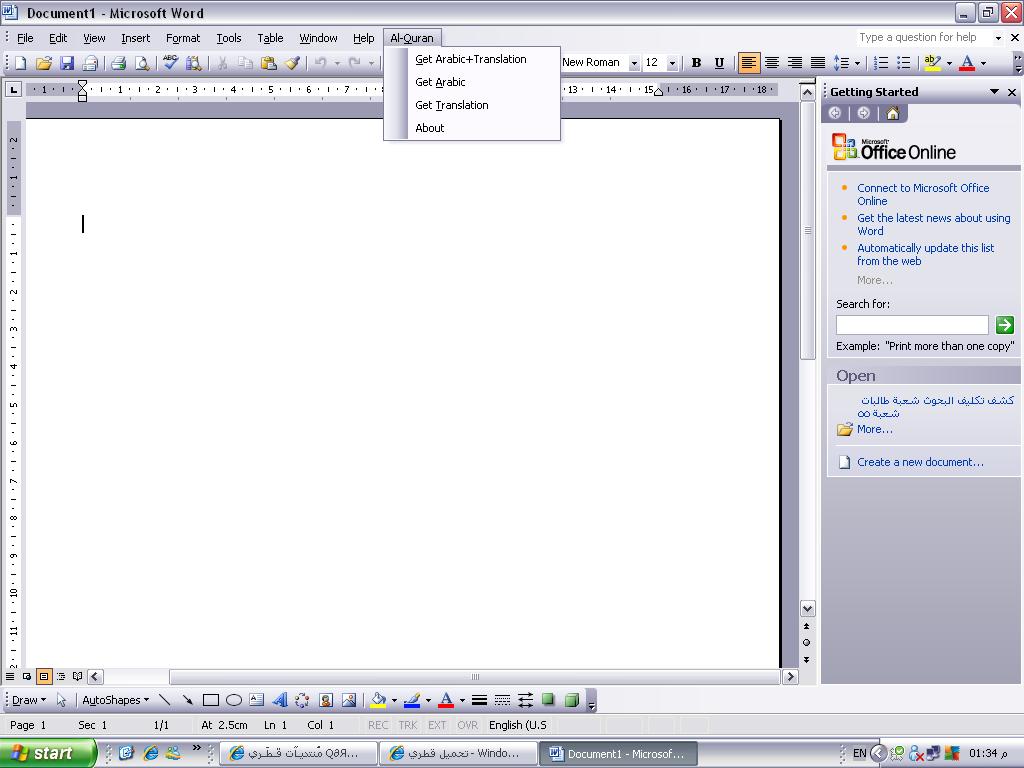Expand Fill Color dropdown arrow in Drawing toolbar
Image resolution: width=1024 pixels, height=768 pixels.
point(394,701)
